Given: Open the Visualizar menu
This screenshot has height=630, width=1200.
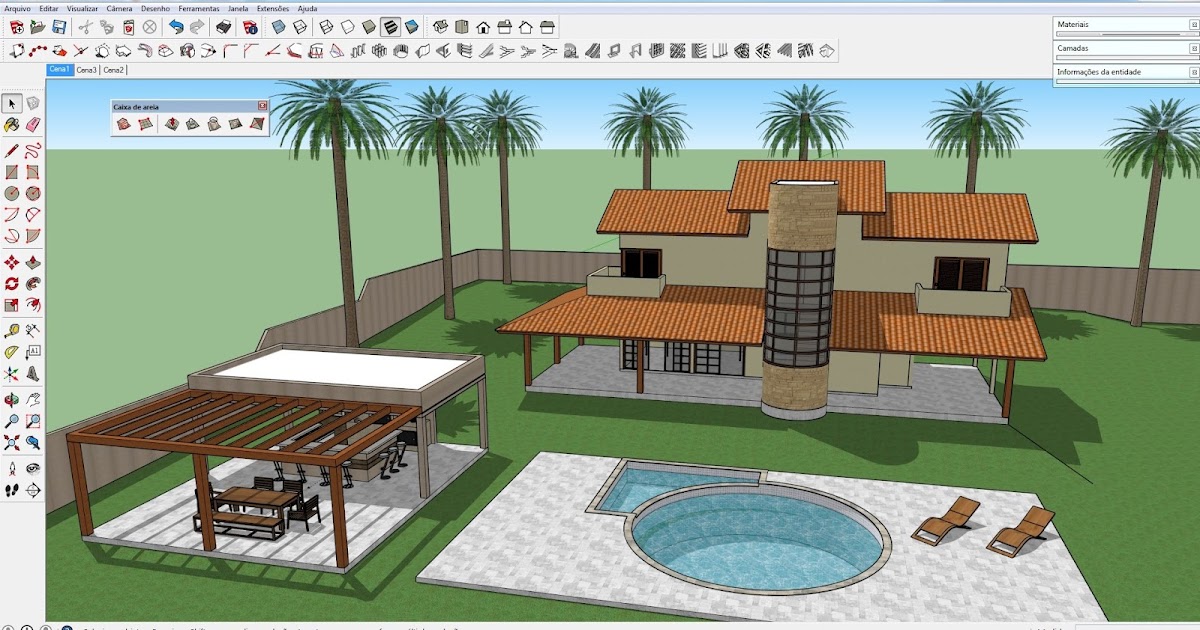Looking at the screenshot, I should point(83,8).
